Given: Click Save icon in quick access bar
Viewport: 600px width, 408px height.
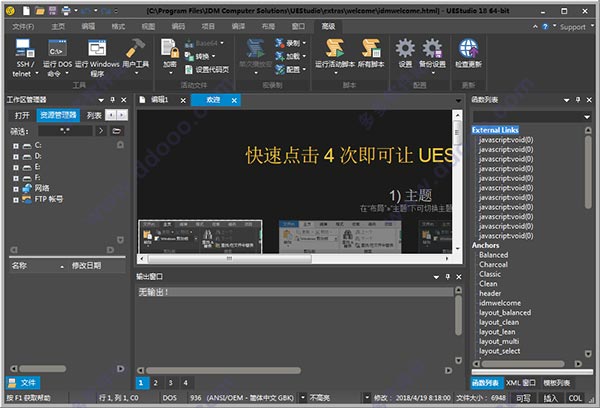Looking at the screenshot, I should coord(52,11).
